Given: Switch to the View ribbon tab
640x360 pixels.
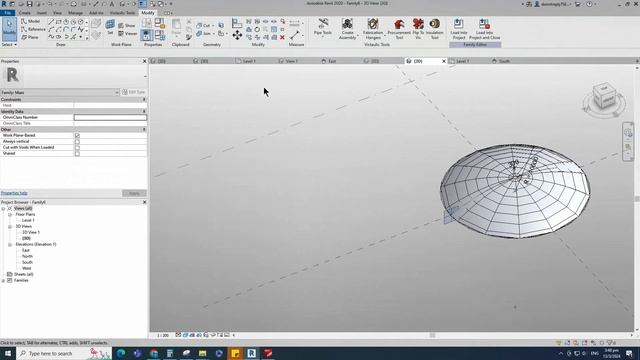Looking at the screenshot, I should click(x=57, y=13).
